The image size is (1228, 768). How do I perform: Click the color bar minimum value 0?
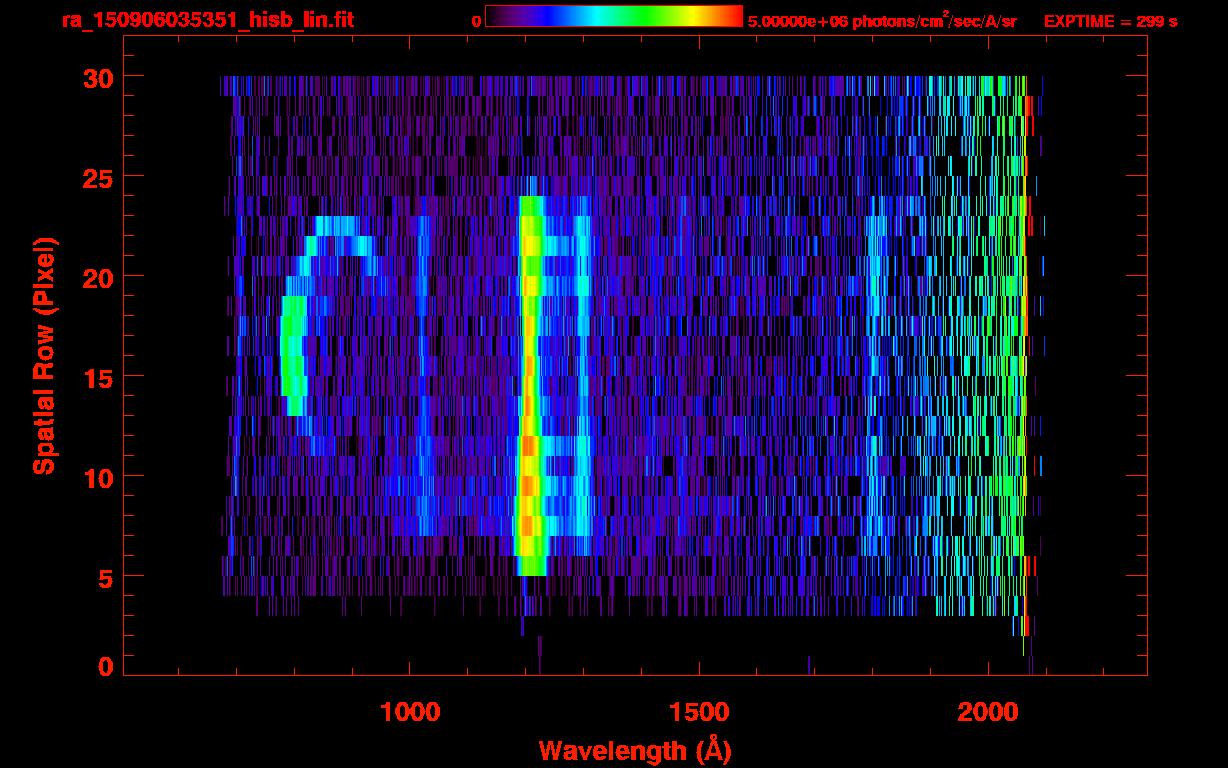(x=476, y=21)
